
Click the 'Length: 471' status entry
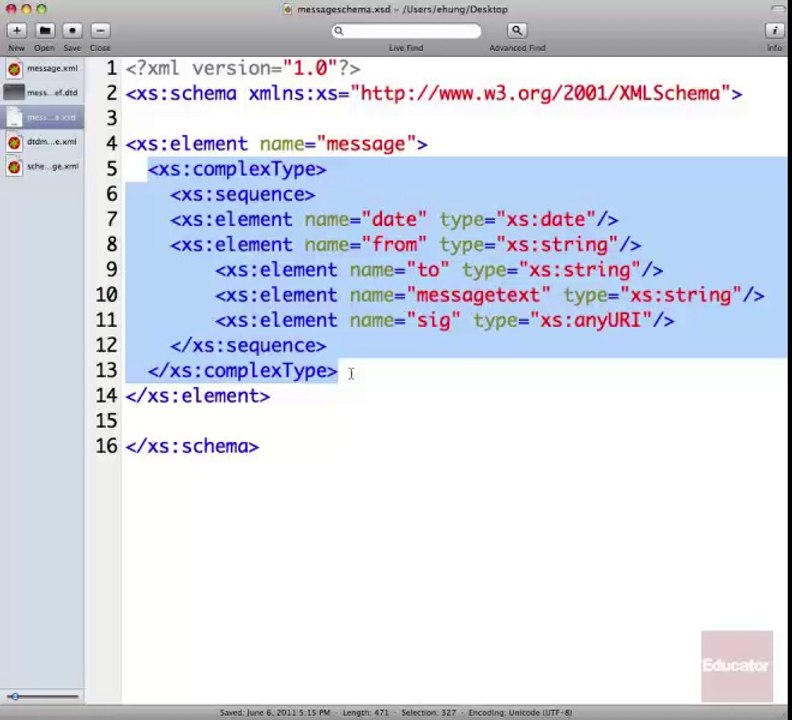tap(366, 712)
